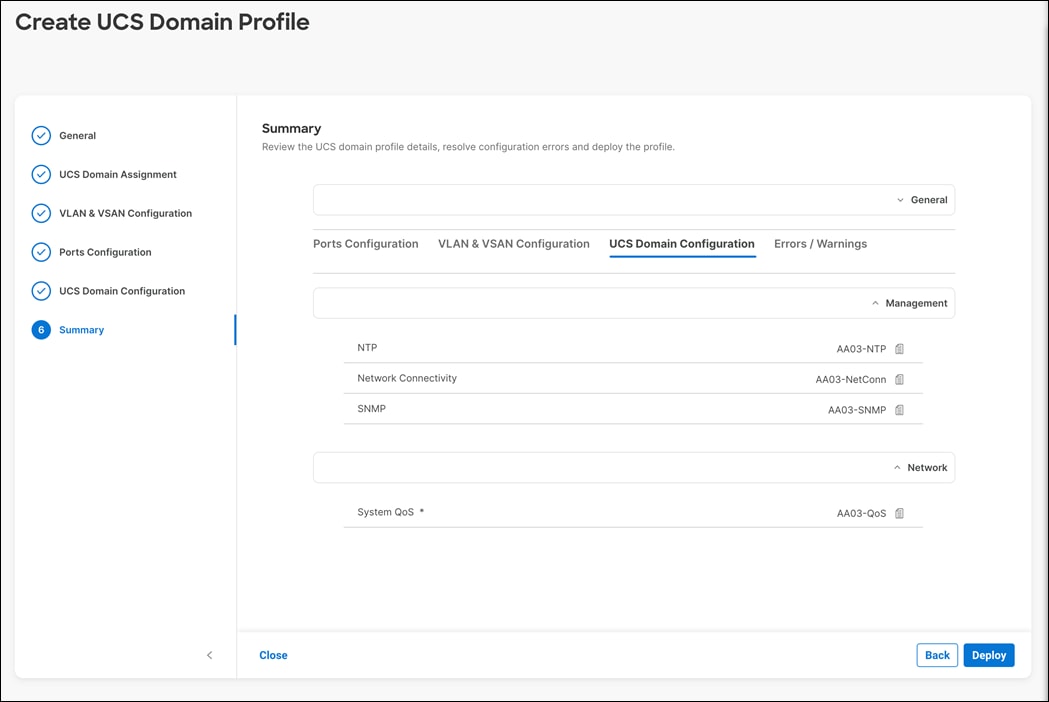Copy the AA03-QoS policy name
This screenshot has height=702, width=1049.
[898, 513]
